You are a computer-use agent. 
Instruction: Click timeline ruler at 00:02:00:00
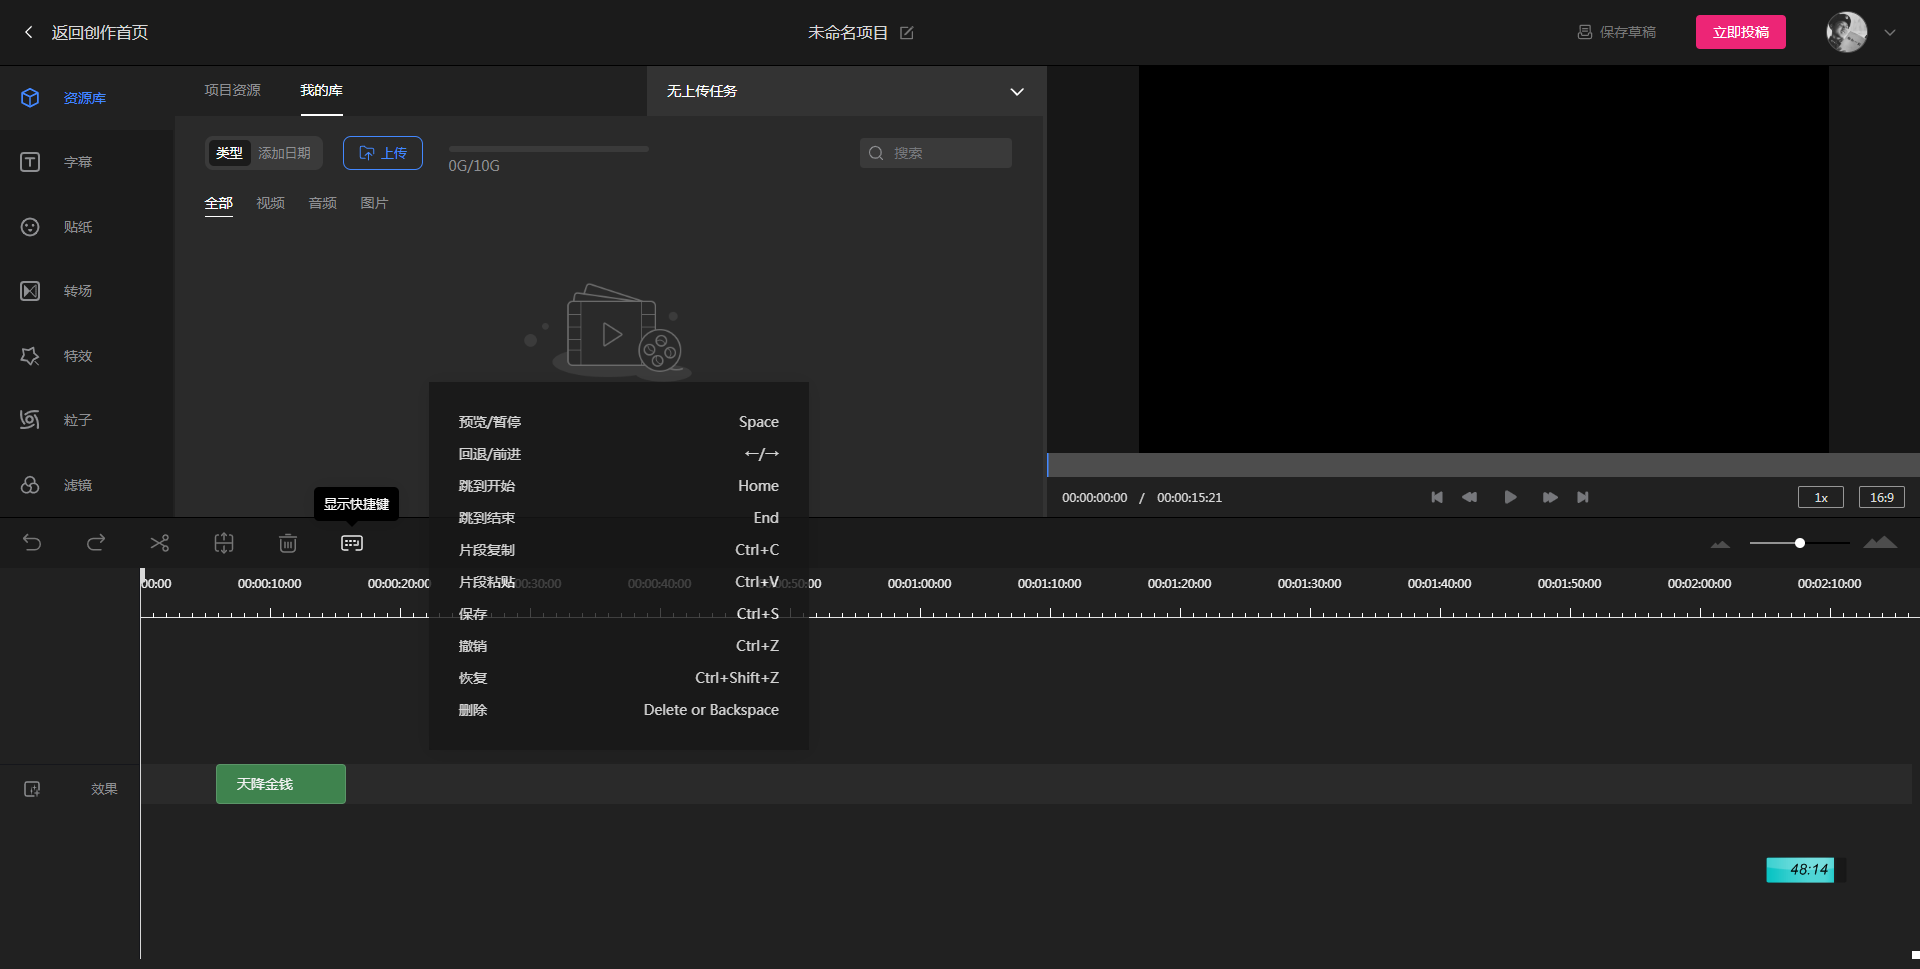pos(1700,584)
